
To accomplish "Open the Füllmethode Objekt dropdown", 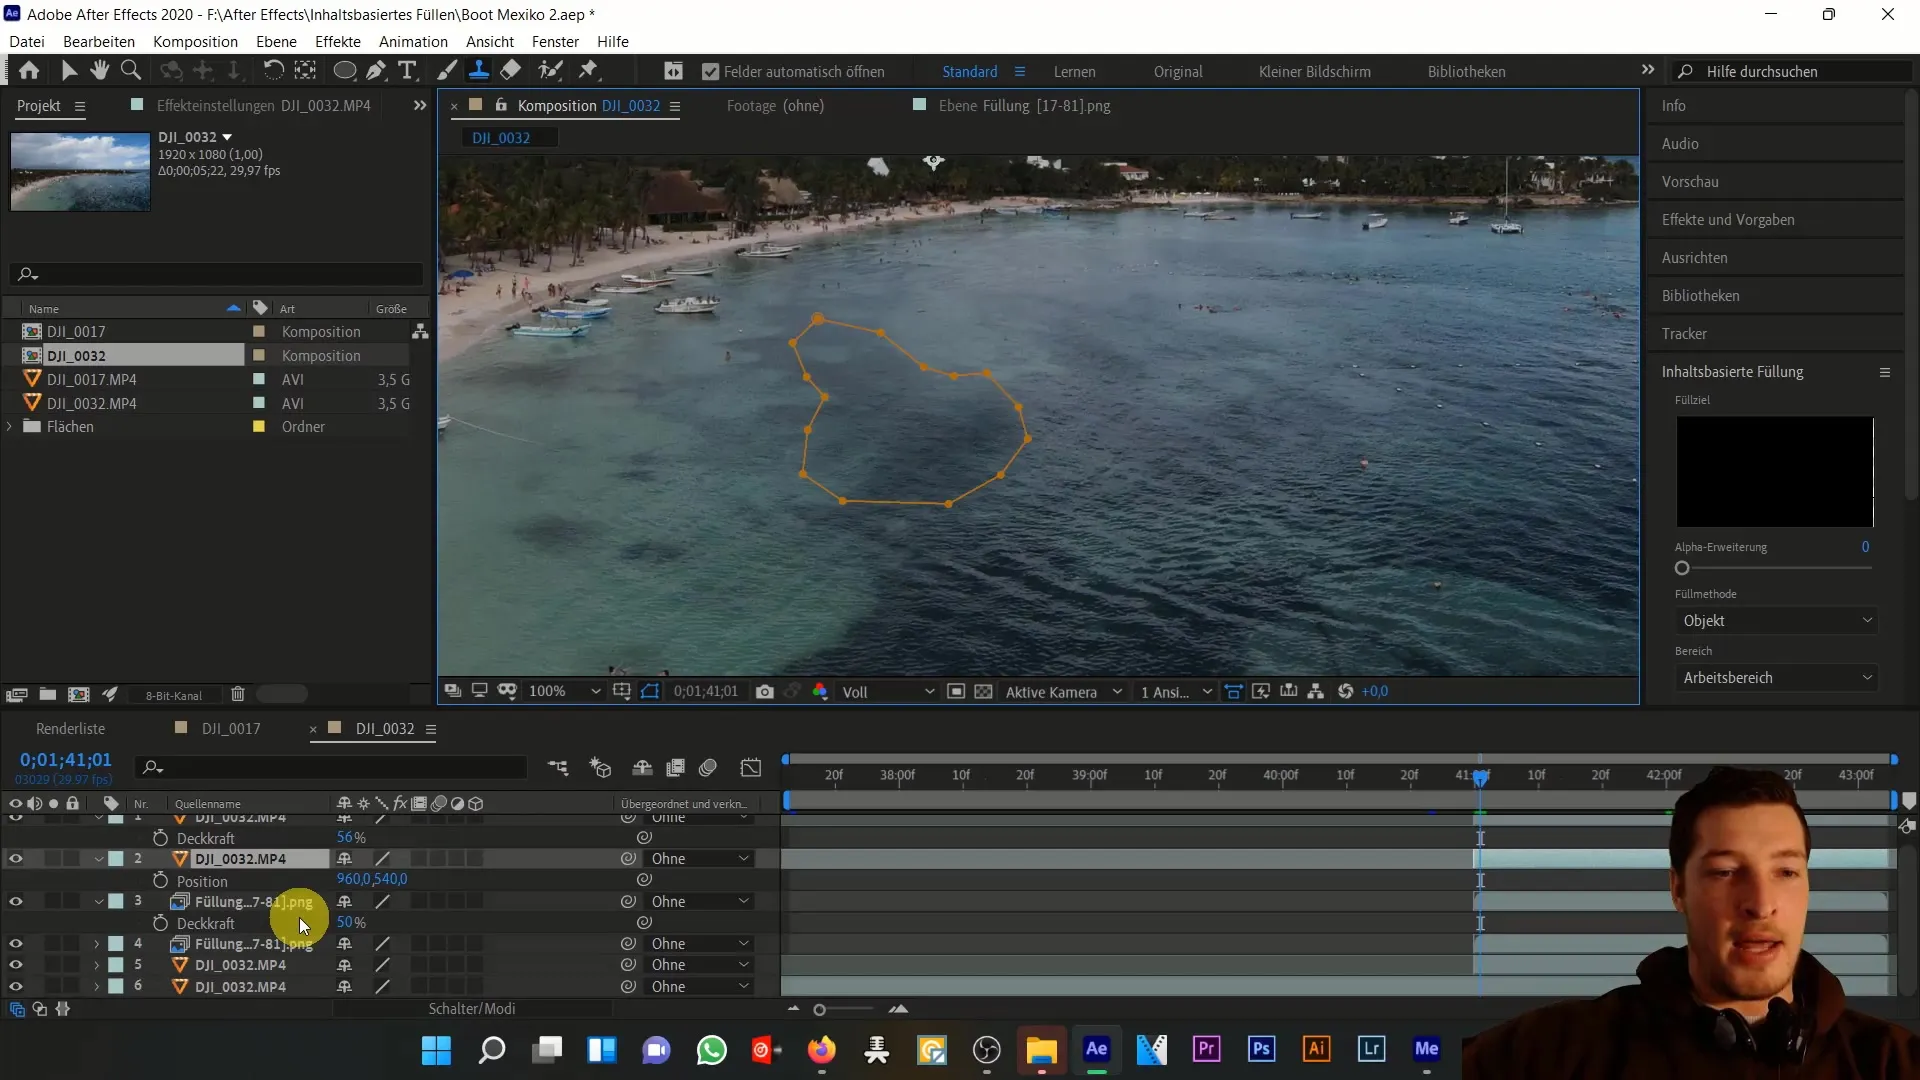I will coord(1776,621).
